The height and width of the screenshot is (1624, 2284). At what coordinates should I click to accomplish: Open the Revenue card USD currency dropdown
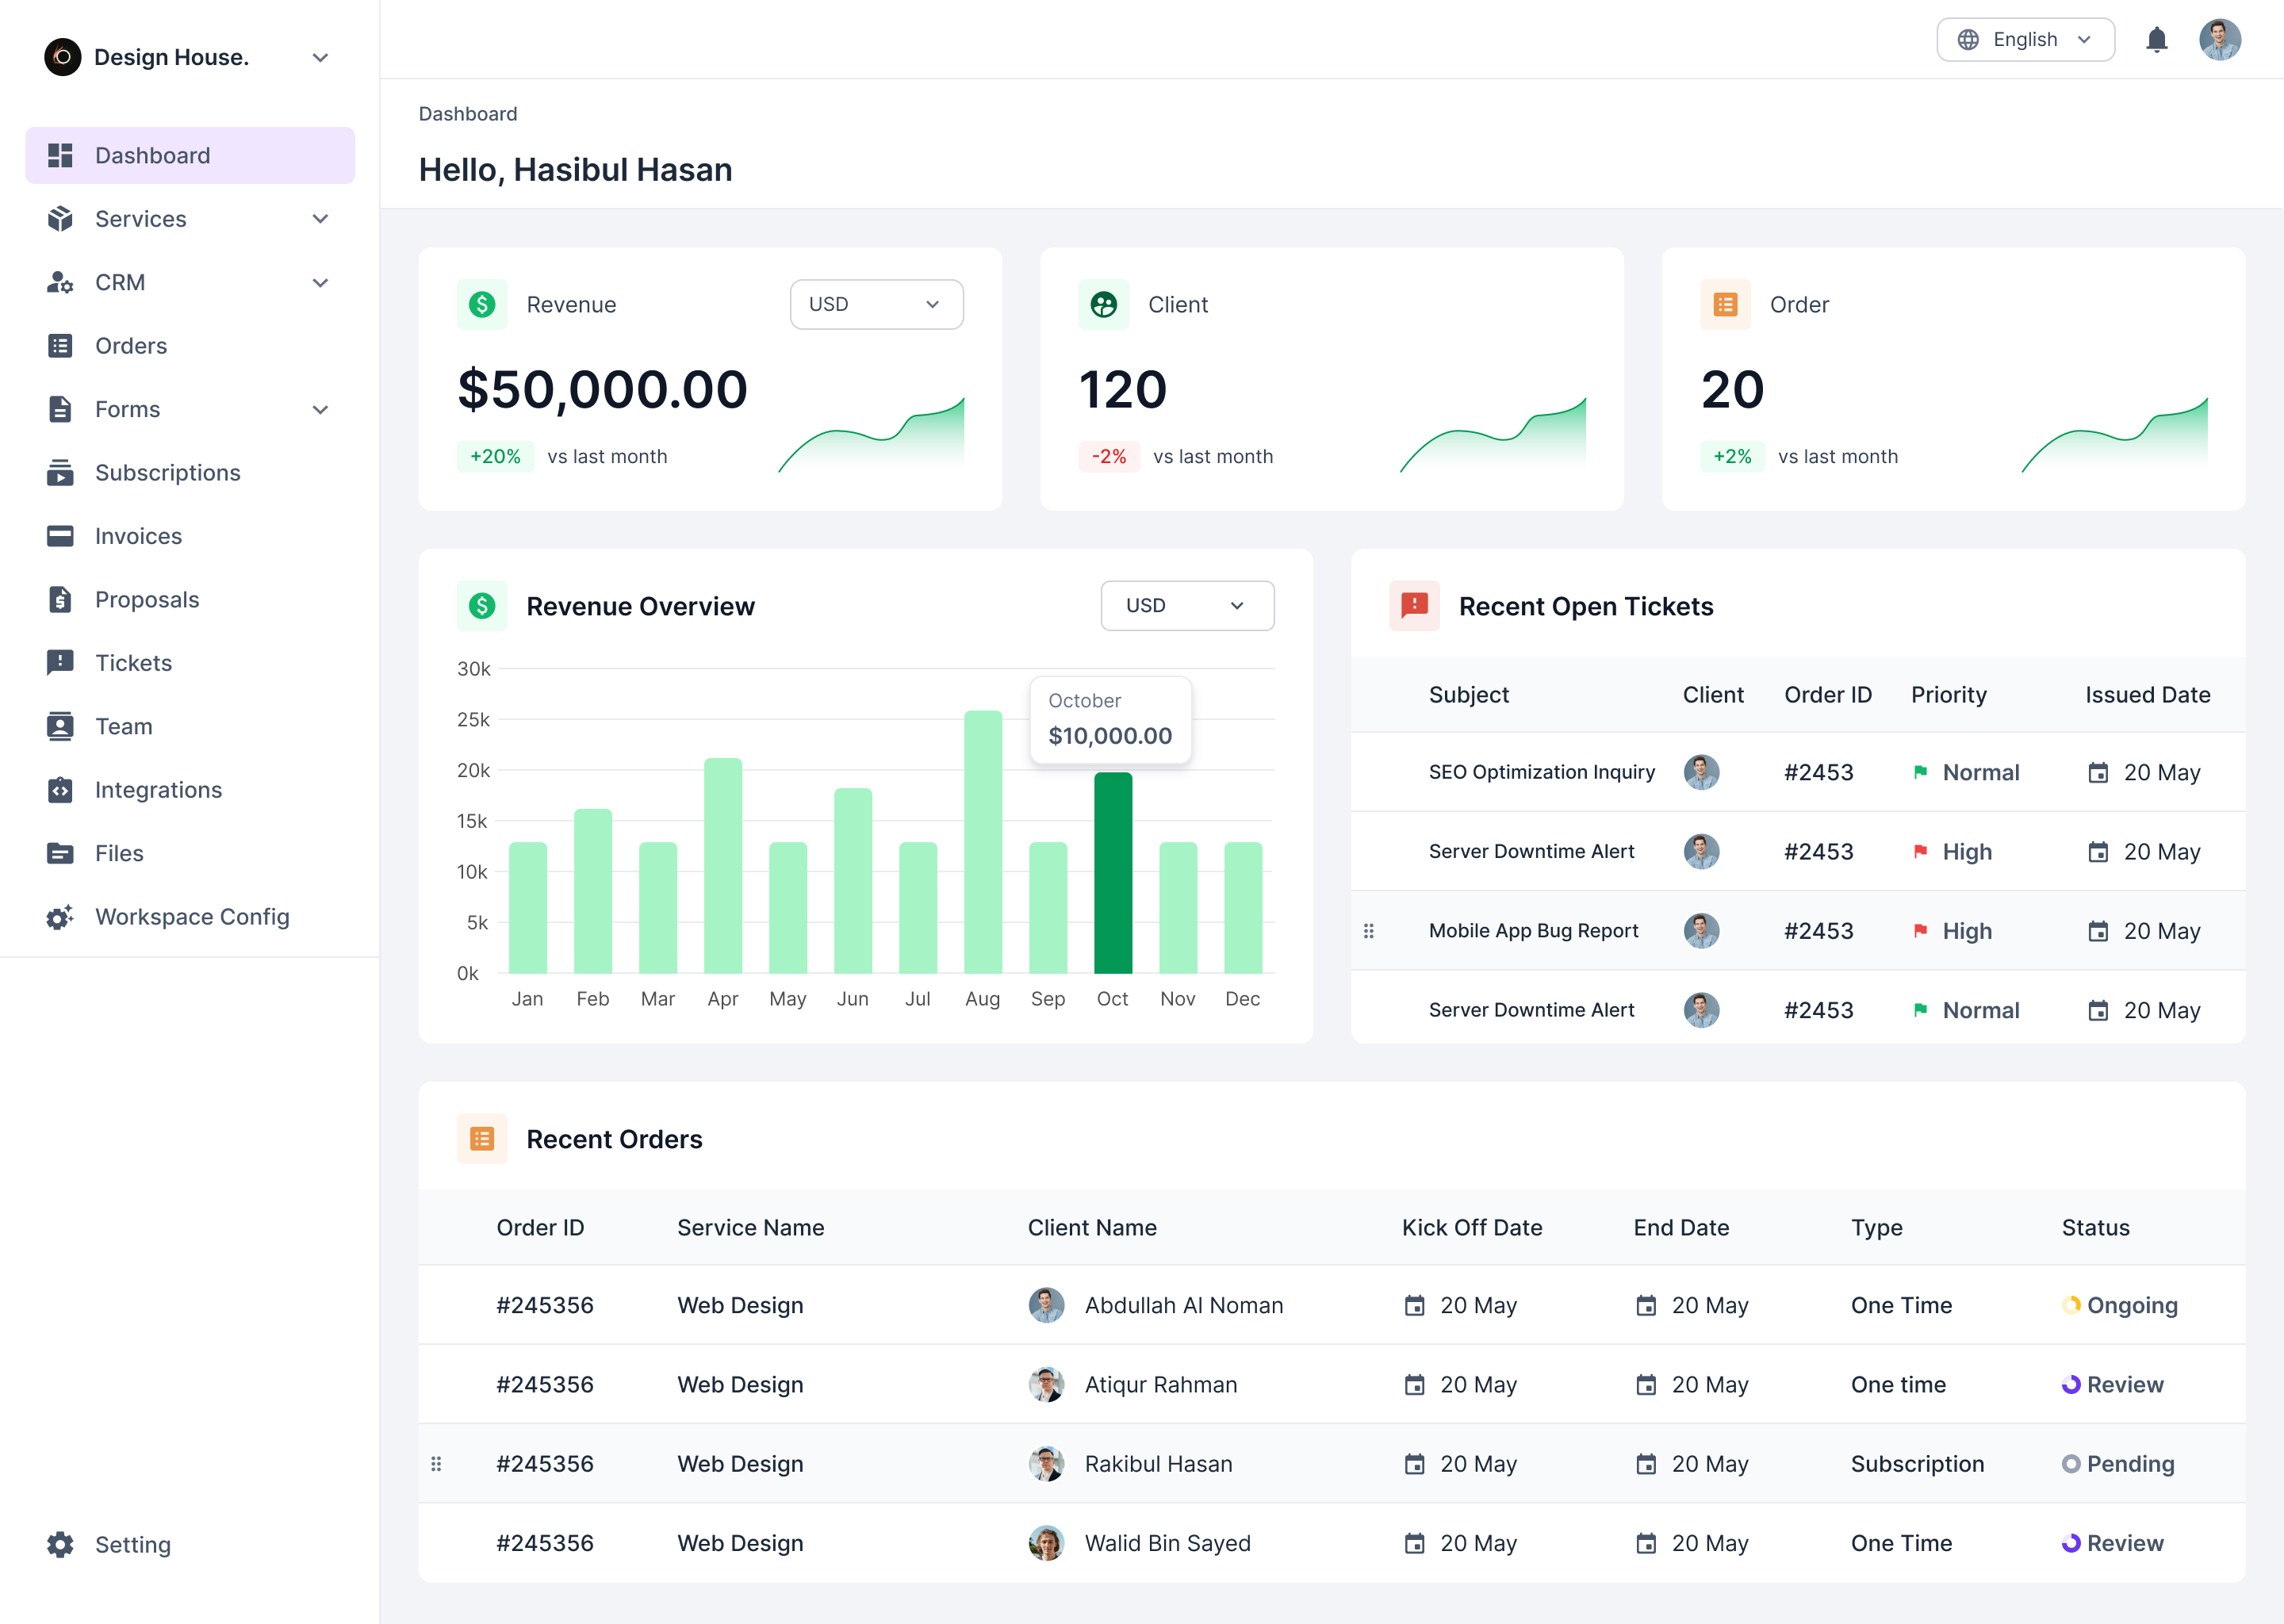[876, 304]
